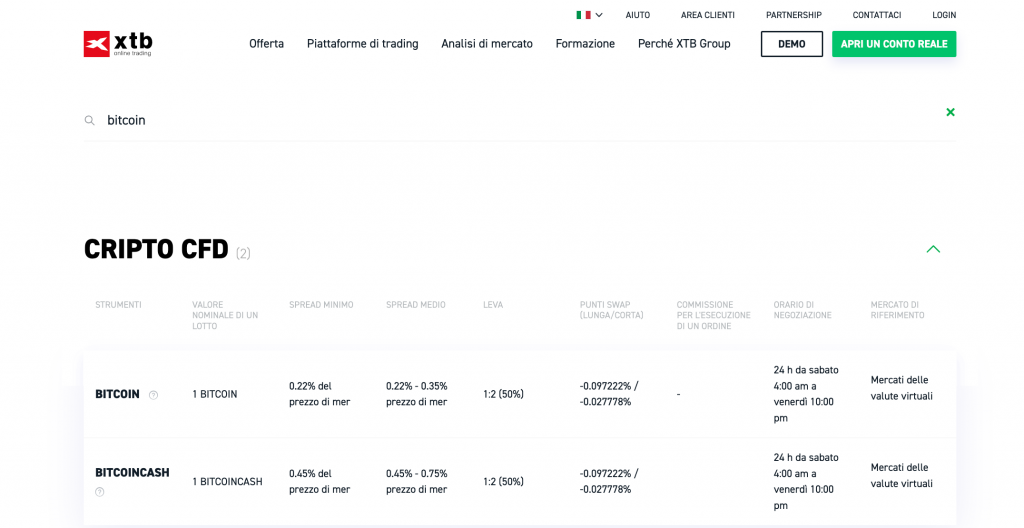The height and width of the screenshot is (528, 1024).
Task: Click the VALORE NOMINALE DI UN LOTTO header
Action: click(225, 315)
